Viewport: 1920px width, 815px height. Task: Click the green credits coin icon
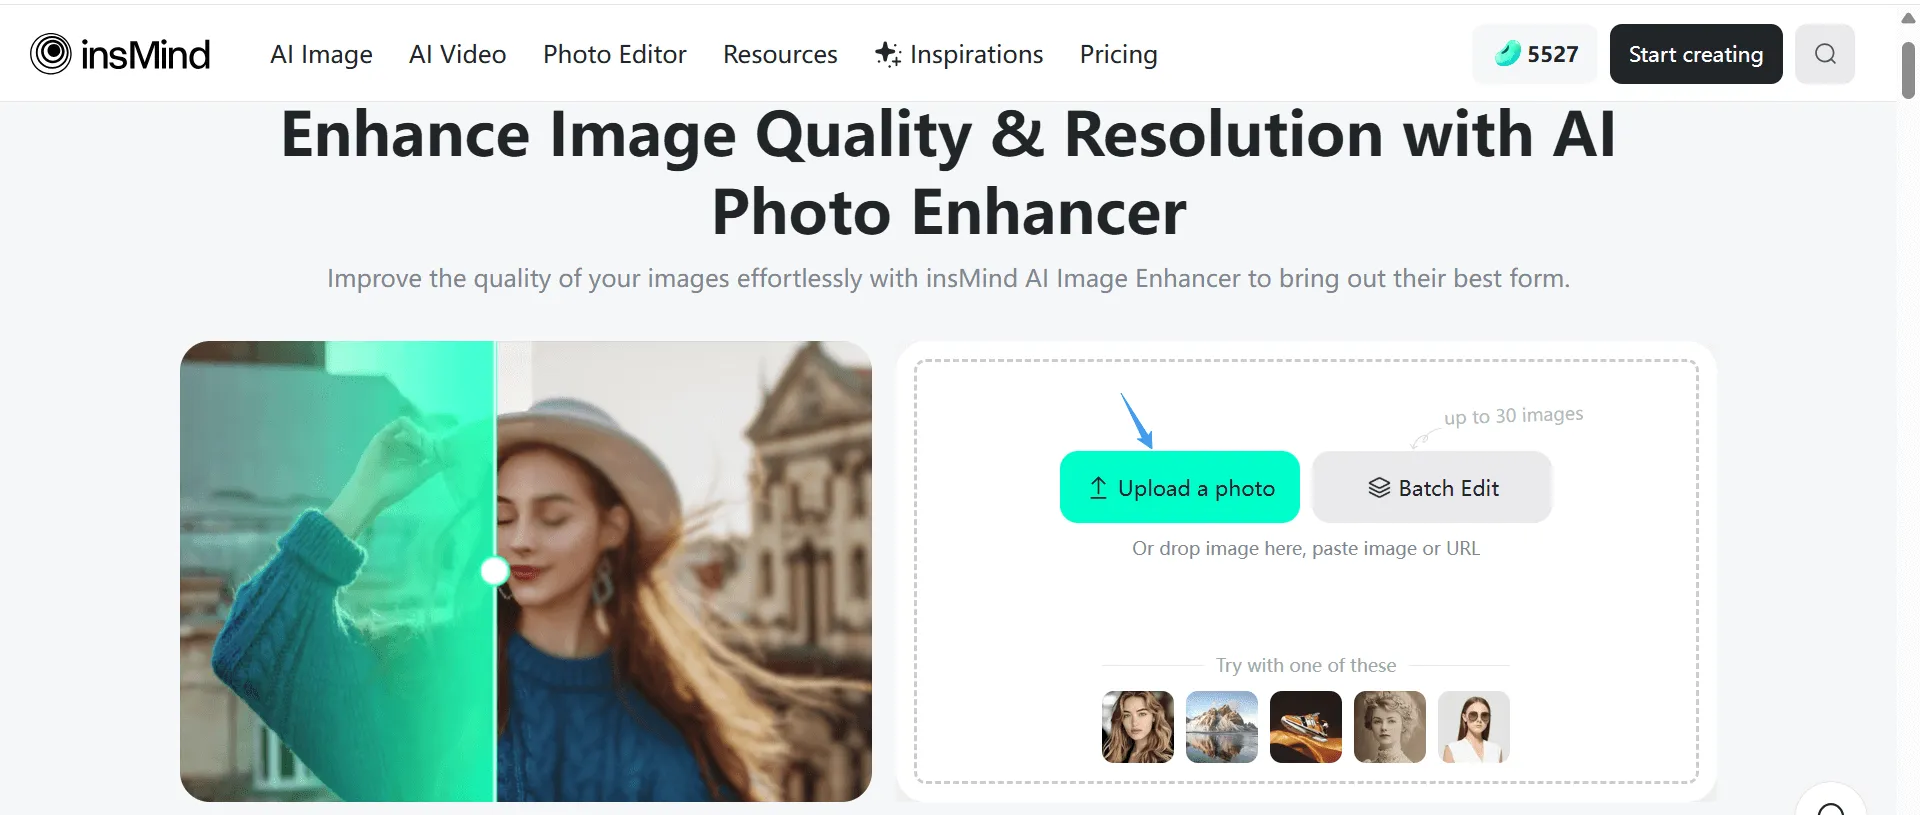tap(1507, 54)
